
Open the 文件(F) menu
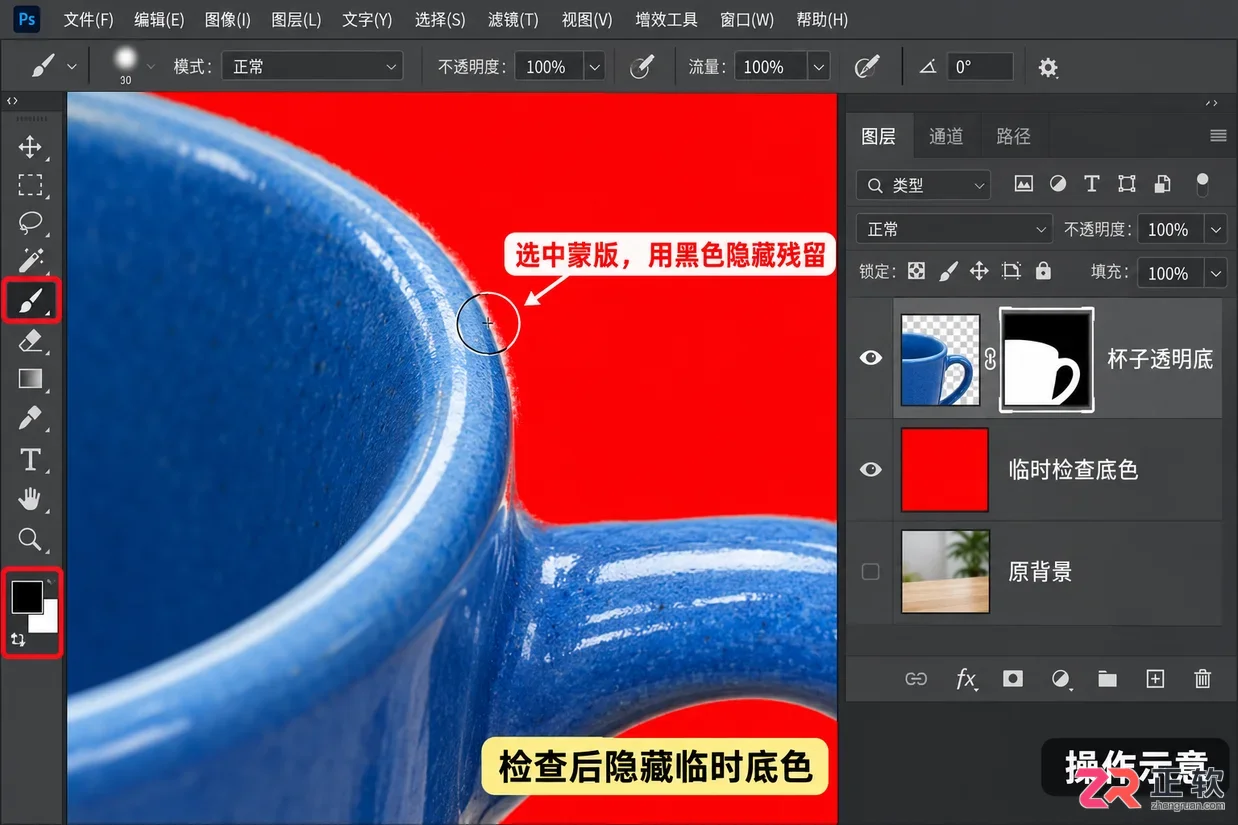(89, 19)
